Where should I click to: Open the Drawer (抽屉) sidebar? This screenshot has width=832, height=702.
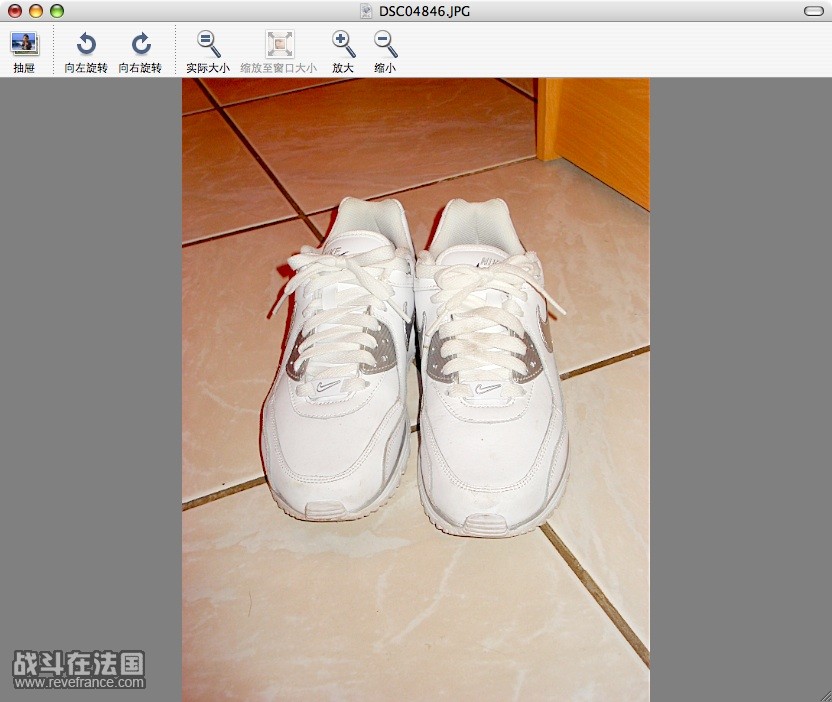point(24,51)
